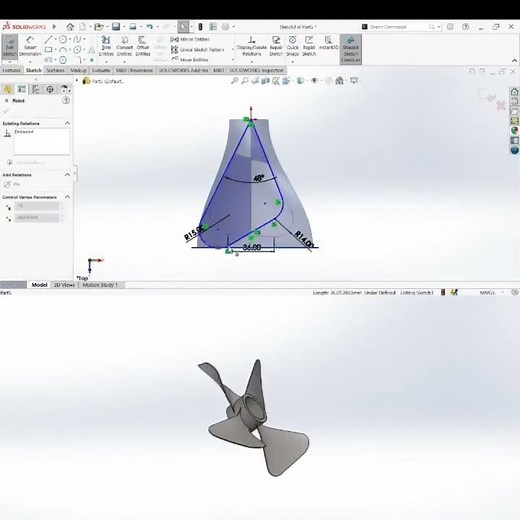Click the Trim Entities tool

(106, 46)
